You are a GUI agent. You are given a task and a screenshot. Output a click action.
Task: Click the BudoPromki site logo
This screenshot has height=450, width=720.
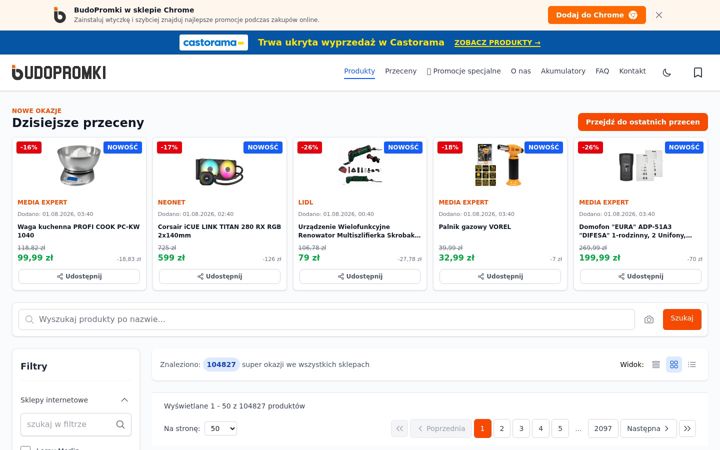point(59,73)
